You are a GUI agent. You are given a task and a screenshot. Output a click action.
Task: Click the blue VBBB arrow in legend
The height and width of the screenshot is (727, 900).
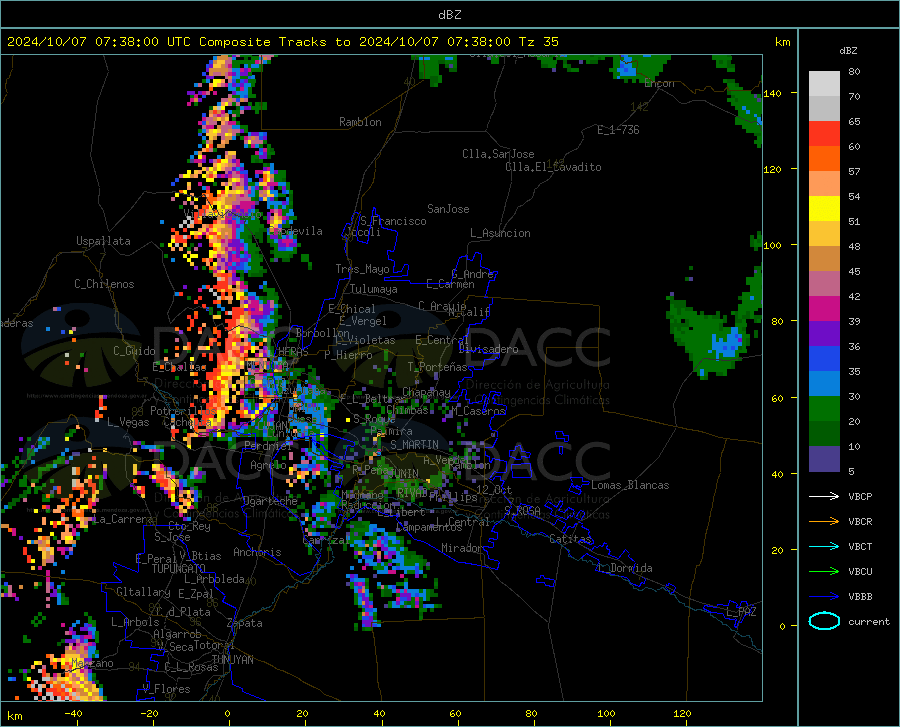click(x=824, y=596)
